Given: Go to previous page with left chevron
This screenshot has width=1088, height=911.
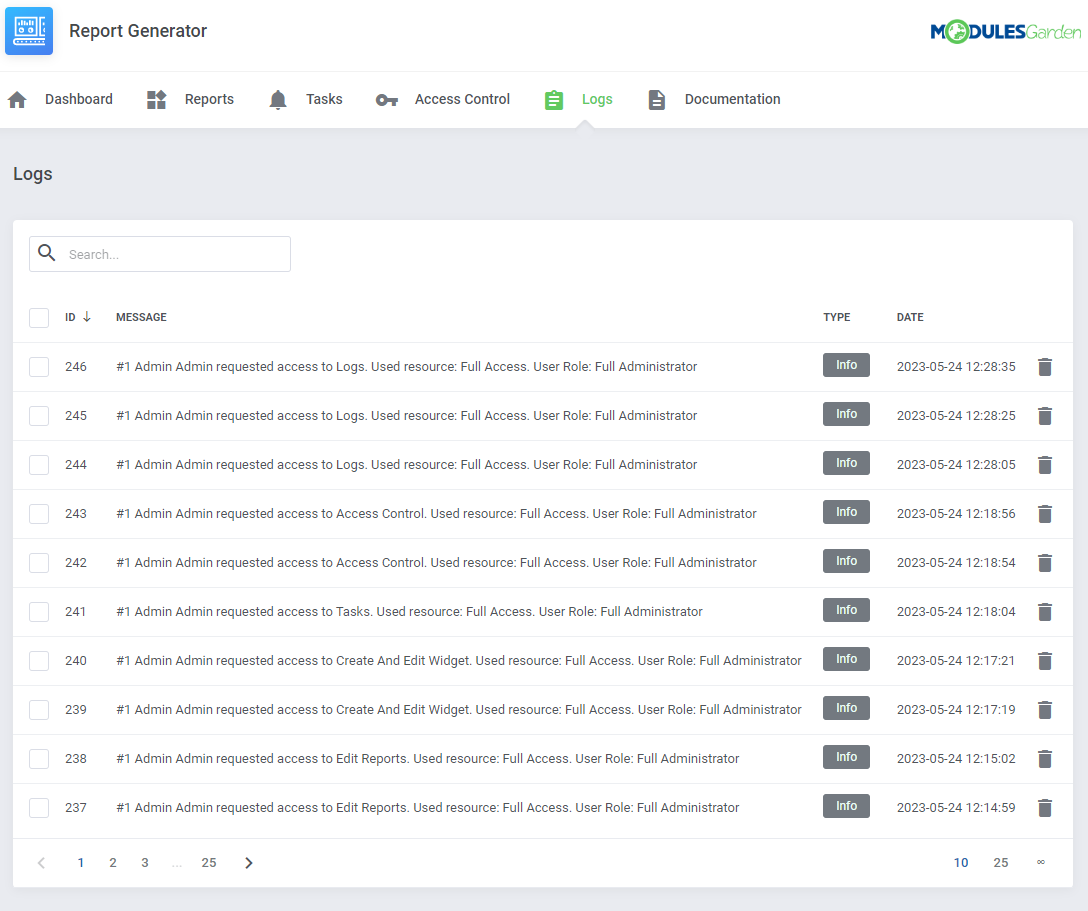Looking at the screenshot, I should (x=42, y=862).
